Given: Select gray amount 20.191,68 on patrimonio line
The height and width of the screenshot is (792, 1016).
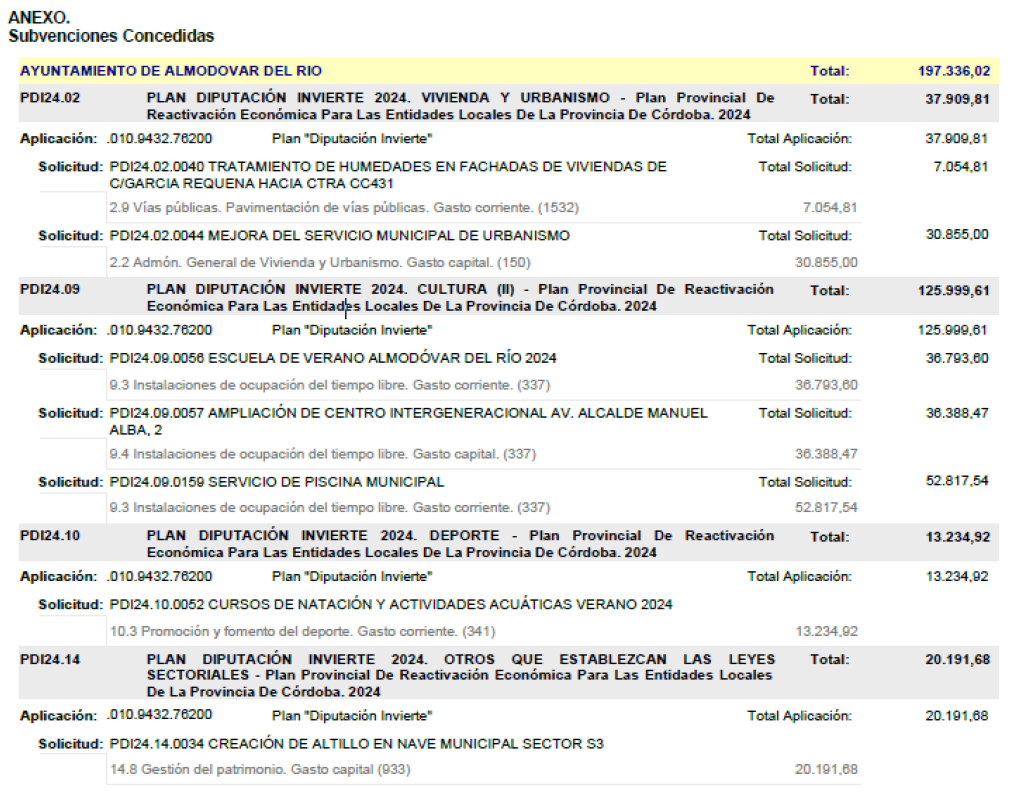Looking at the screenshot, I should tap(826, 769).
